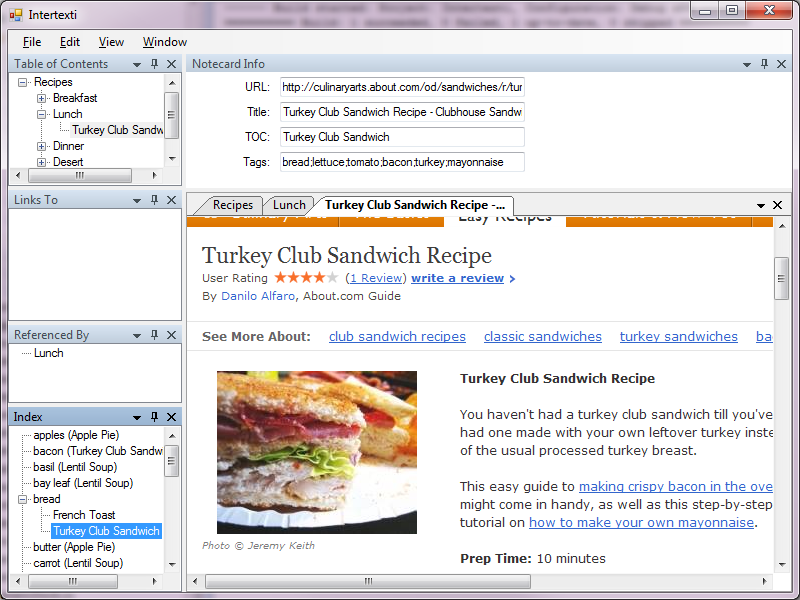Select Lunch in Referenced By panel

[x=48, y=353]
